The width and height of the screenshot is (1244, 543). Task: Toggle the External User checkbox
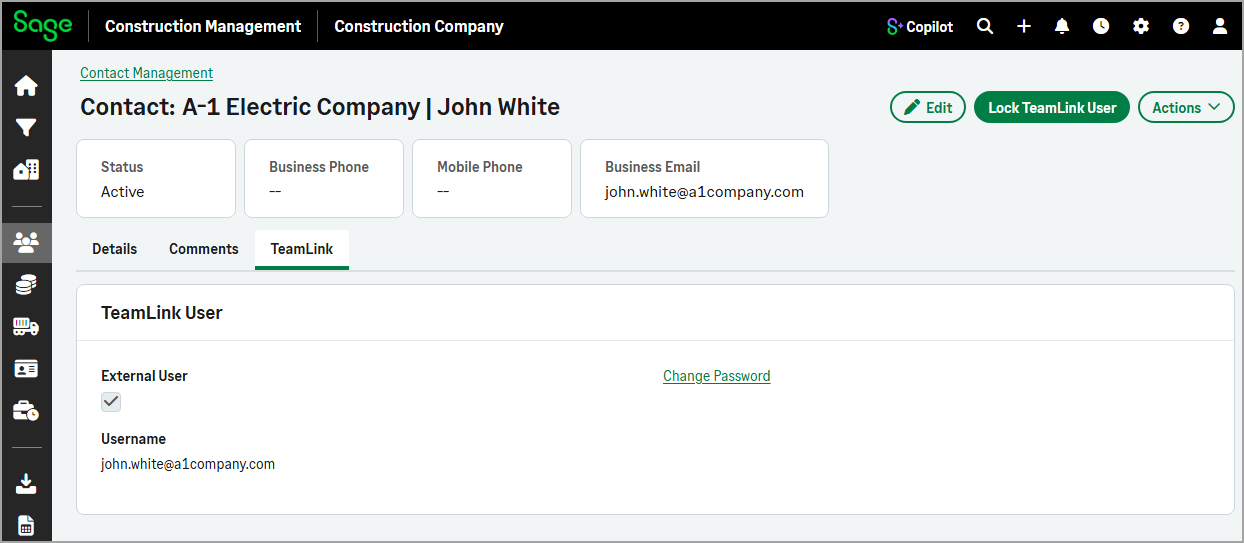111,402
